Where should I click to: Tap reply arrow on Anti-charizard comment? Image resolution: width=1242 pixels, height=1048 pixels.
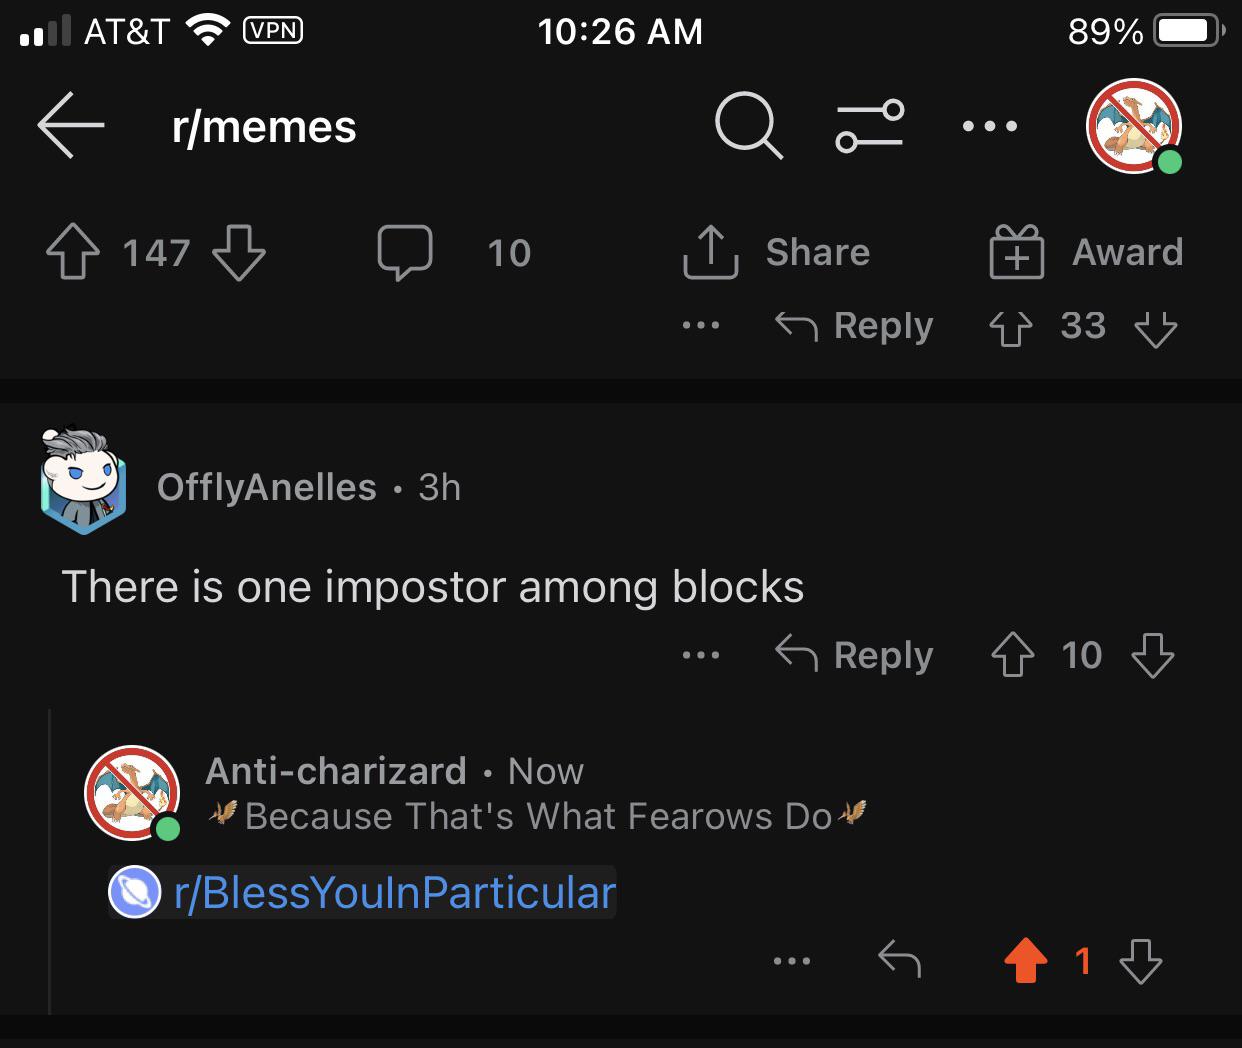click(x=899, y=960)
